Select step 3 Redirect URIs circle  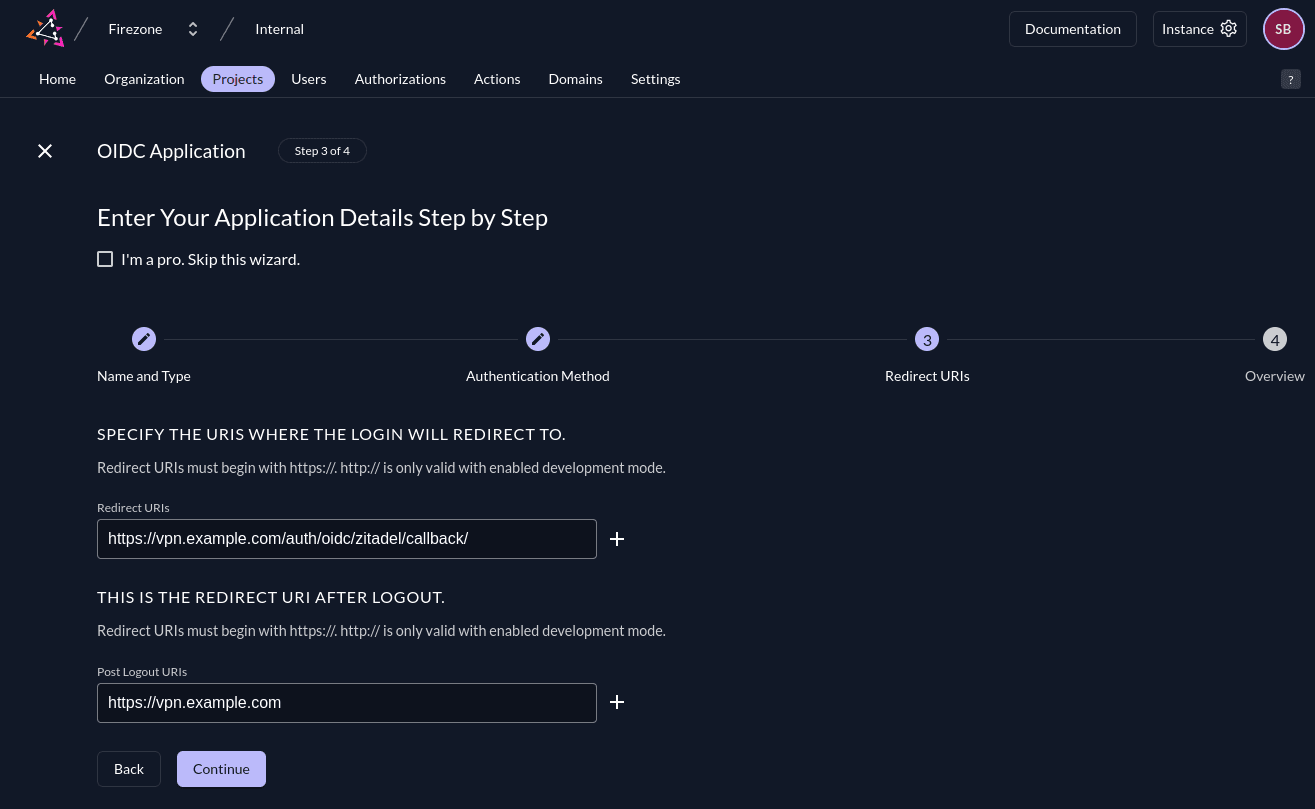point(927,339)
